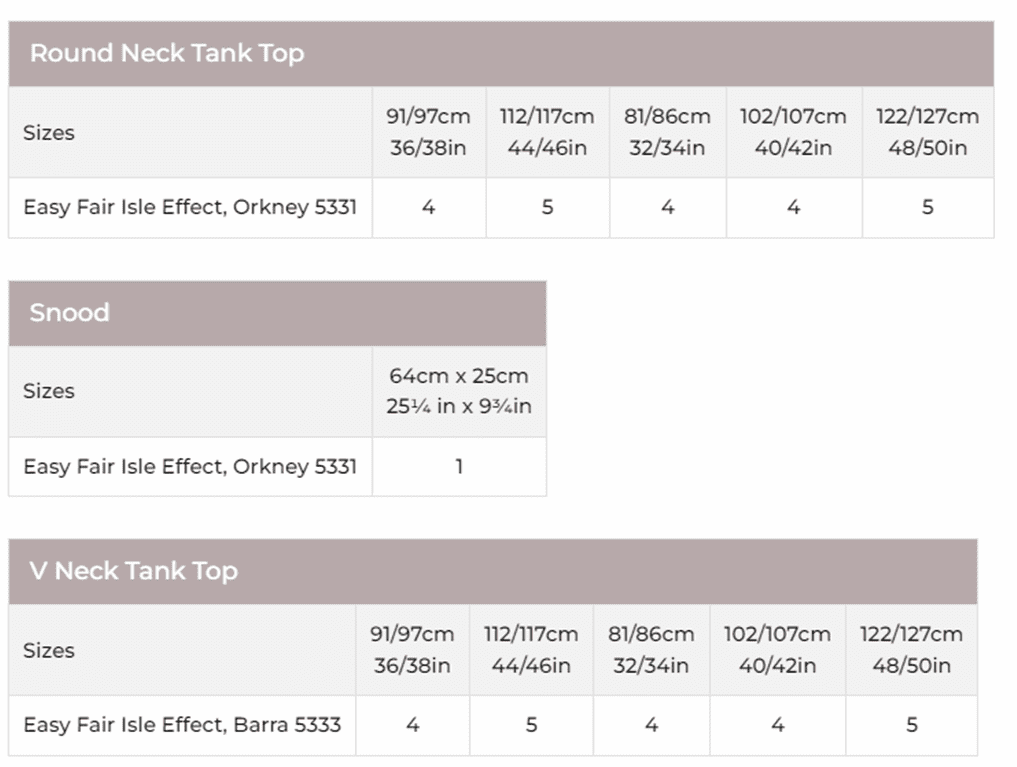Select the Snood quantity value 1
Image resolution: width=1017 pixels, height=767 pixels.
pos(459,466)
